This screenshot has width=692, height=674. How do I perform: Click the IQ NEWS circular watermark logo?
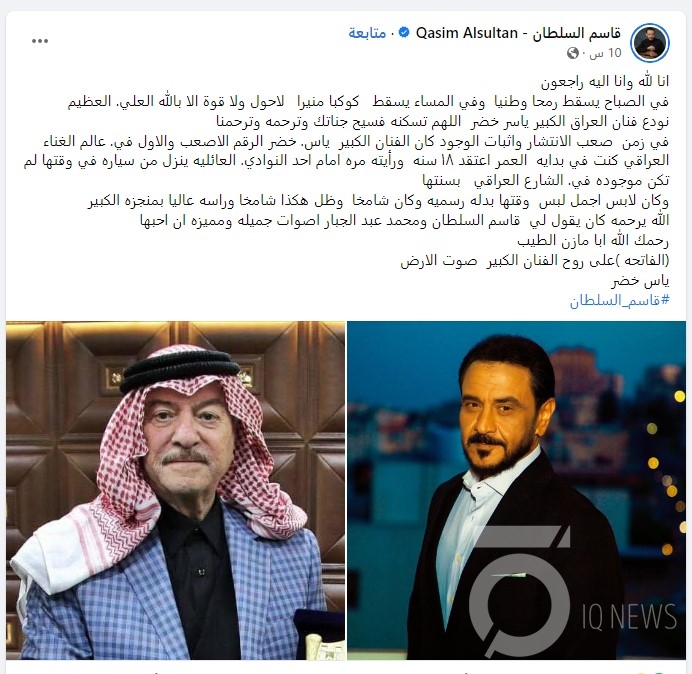tap(519, 591)
